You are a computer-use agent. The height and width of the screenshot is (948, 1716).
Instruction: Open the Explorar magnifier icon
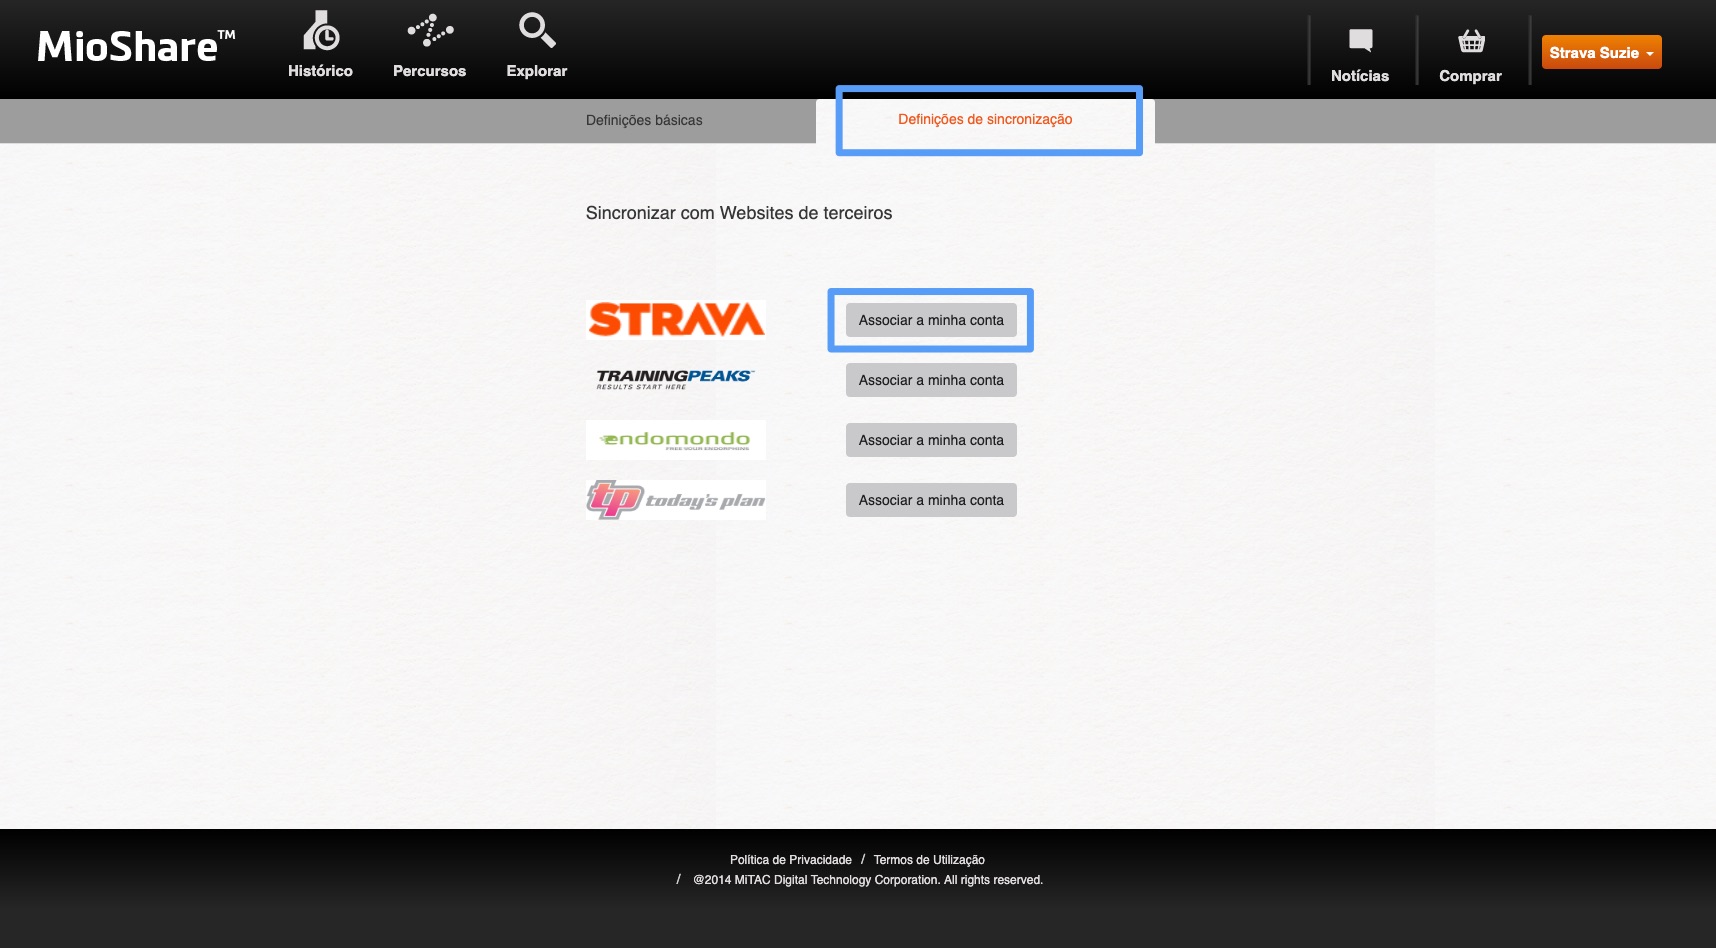pyautogui.click(x=537, y=30)
